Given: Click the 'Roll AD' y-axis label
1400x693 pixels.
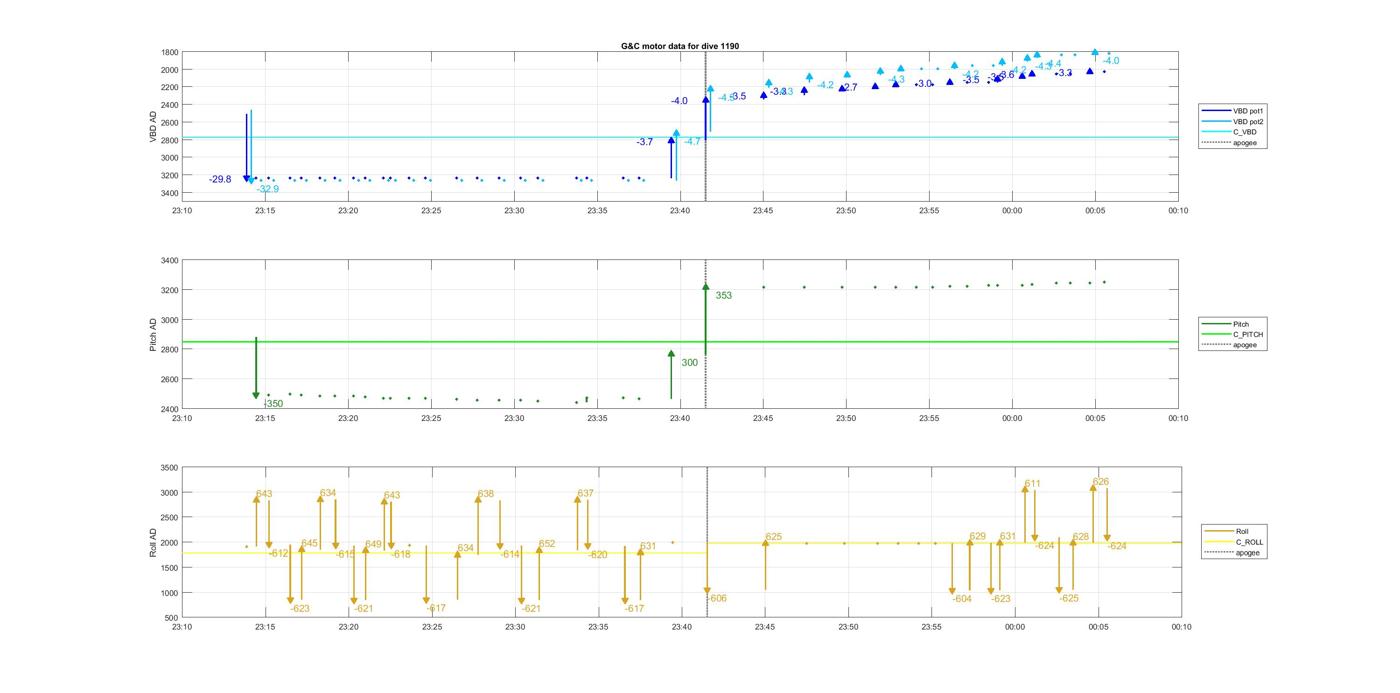Looking at the screenshot, I should (153, 543).
